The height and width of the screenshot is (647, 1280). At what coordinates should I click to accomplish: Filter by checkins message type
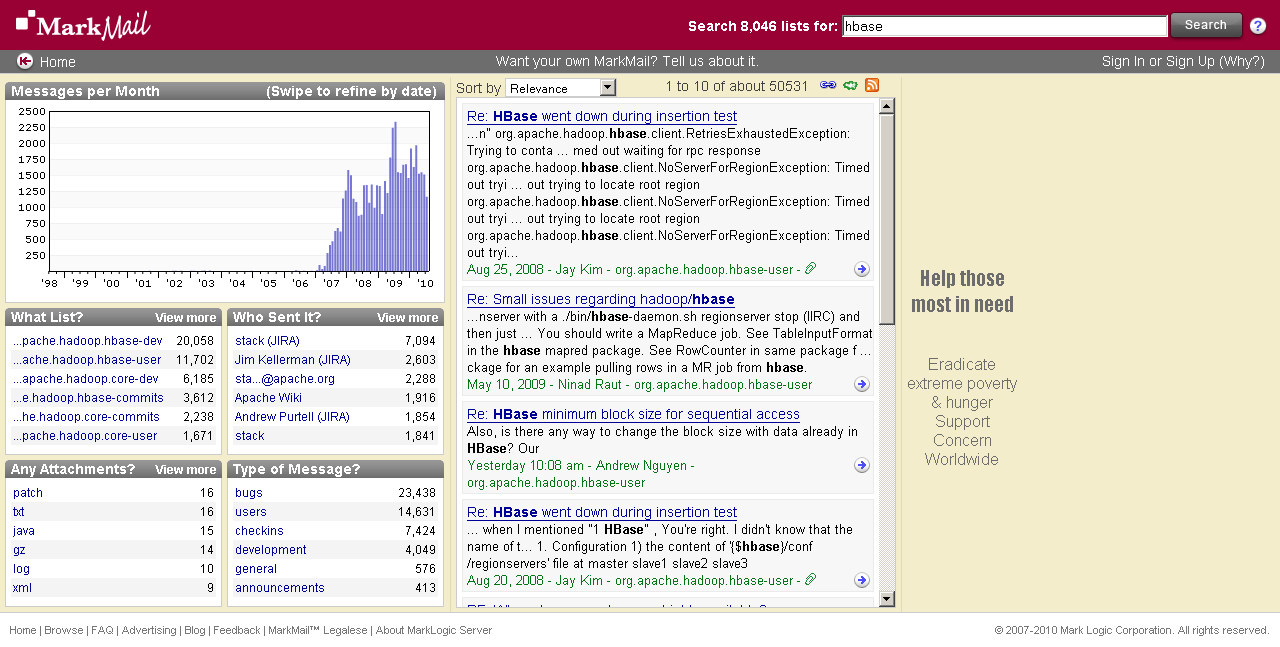(259, 531)
